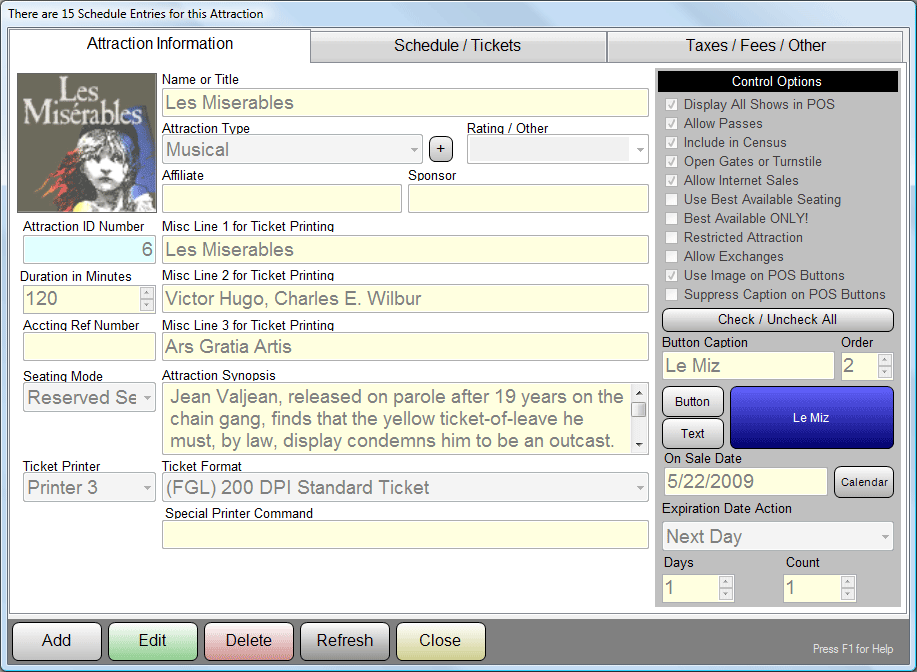This screenshot has width=917, height=672.
Task: Click the Button Caption field
Action: tap(748, 366)
